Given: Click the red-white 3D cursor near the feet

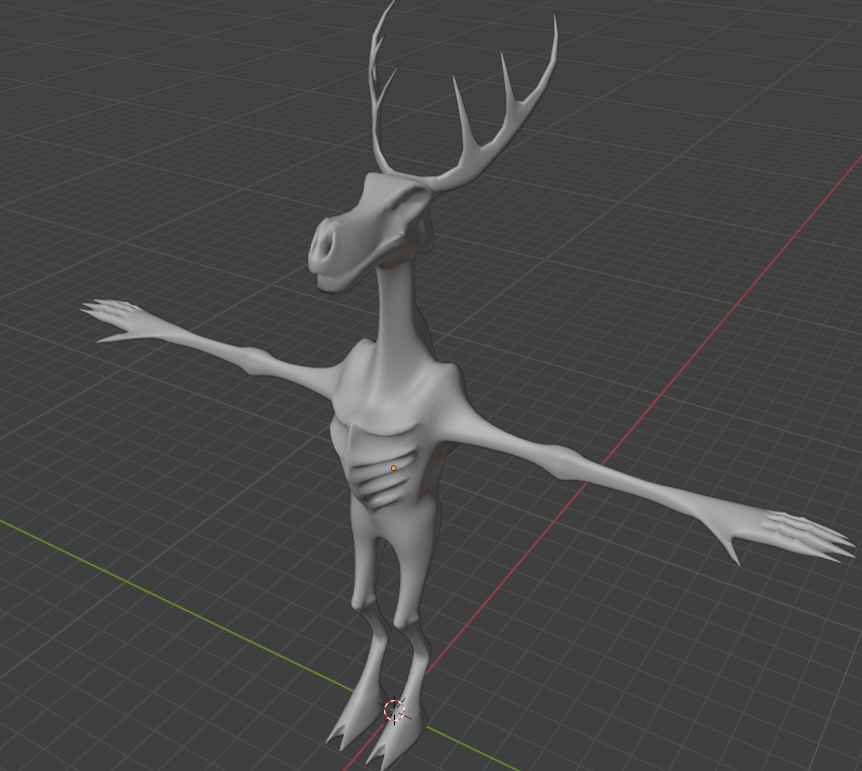Looking at the screenshot, I should [x=394, y=710].
